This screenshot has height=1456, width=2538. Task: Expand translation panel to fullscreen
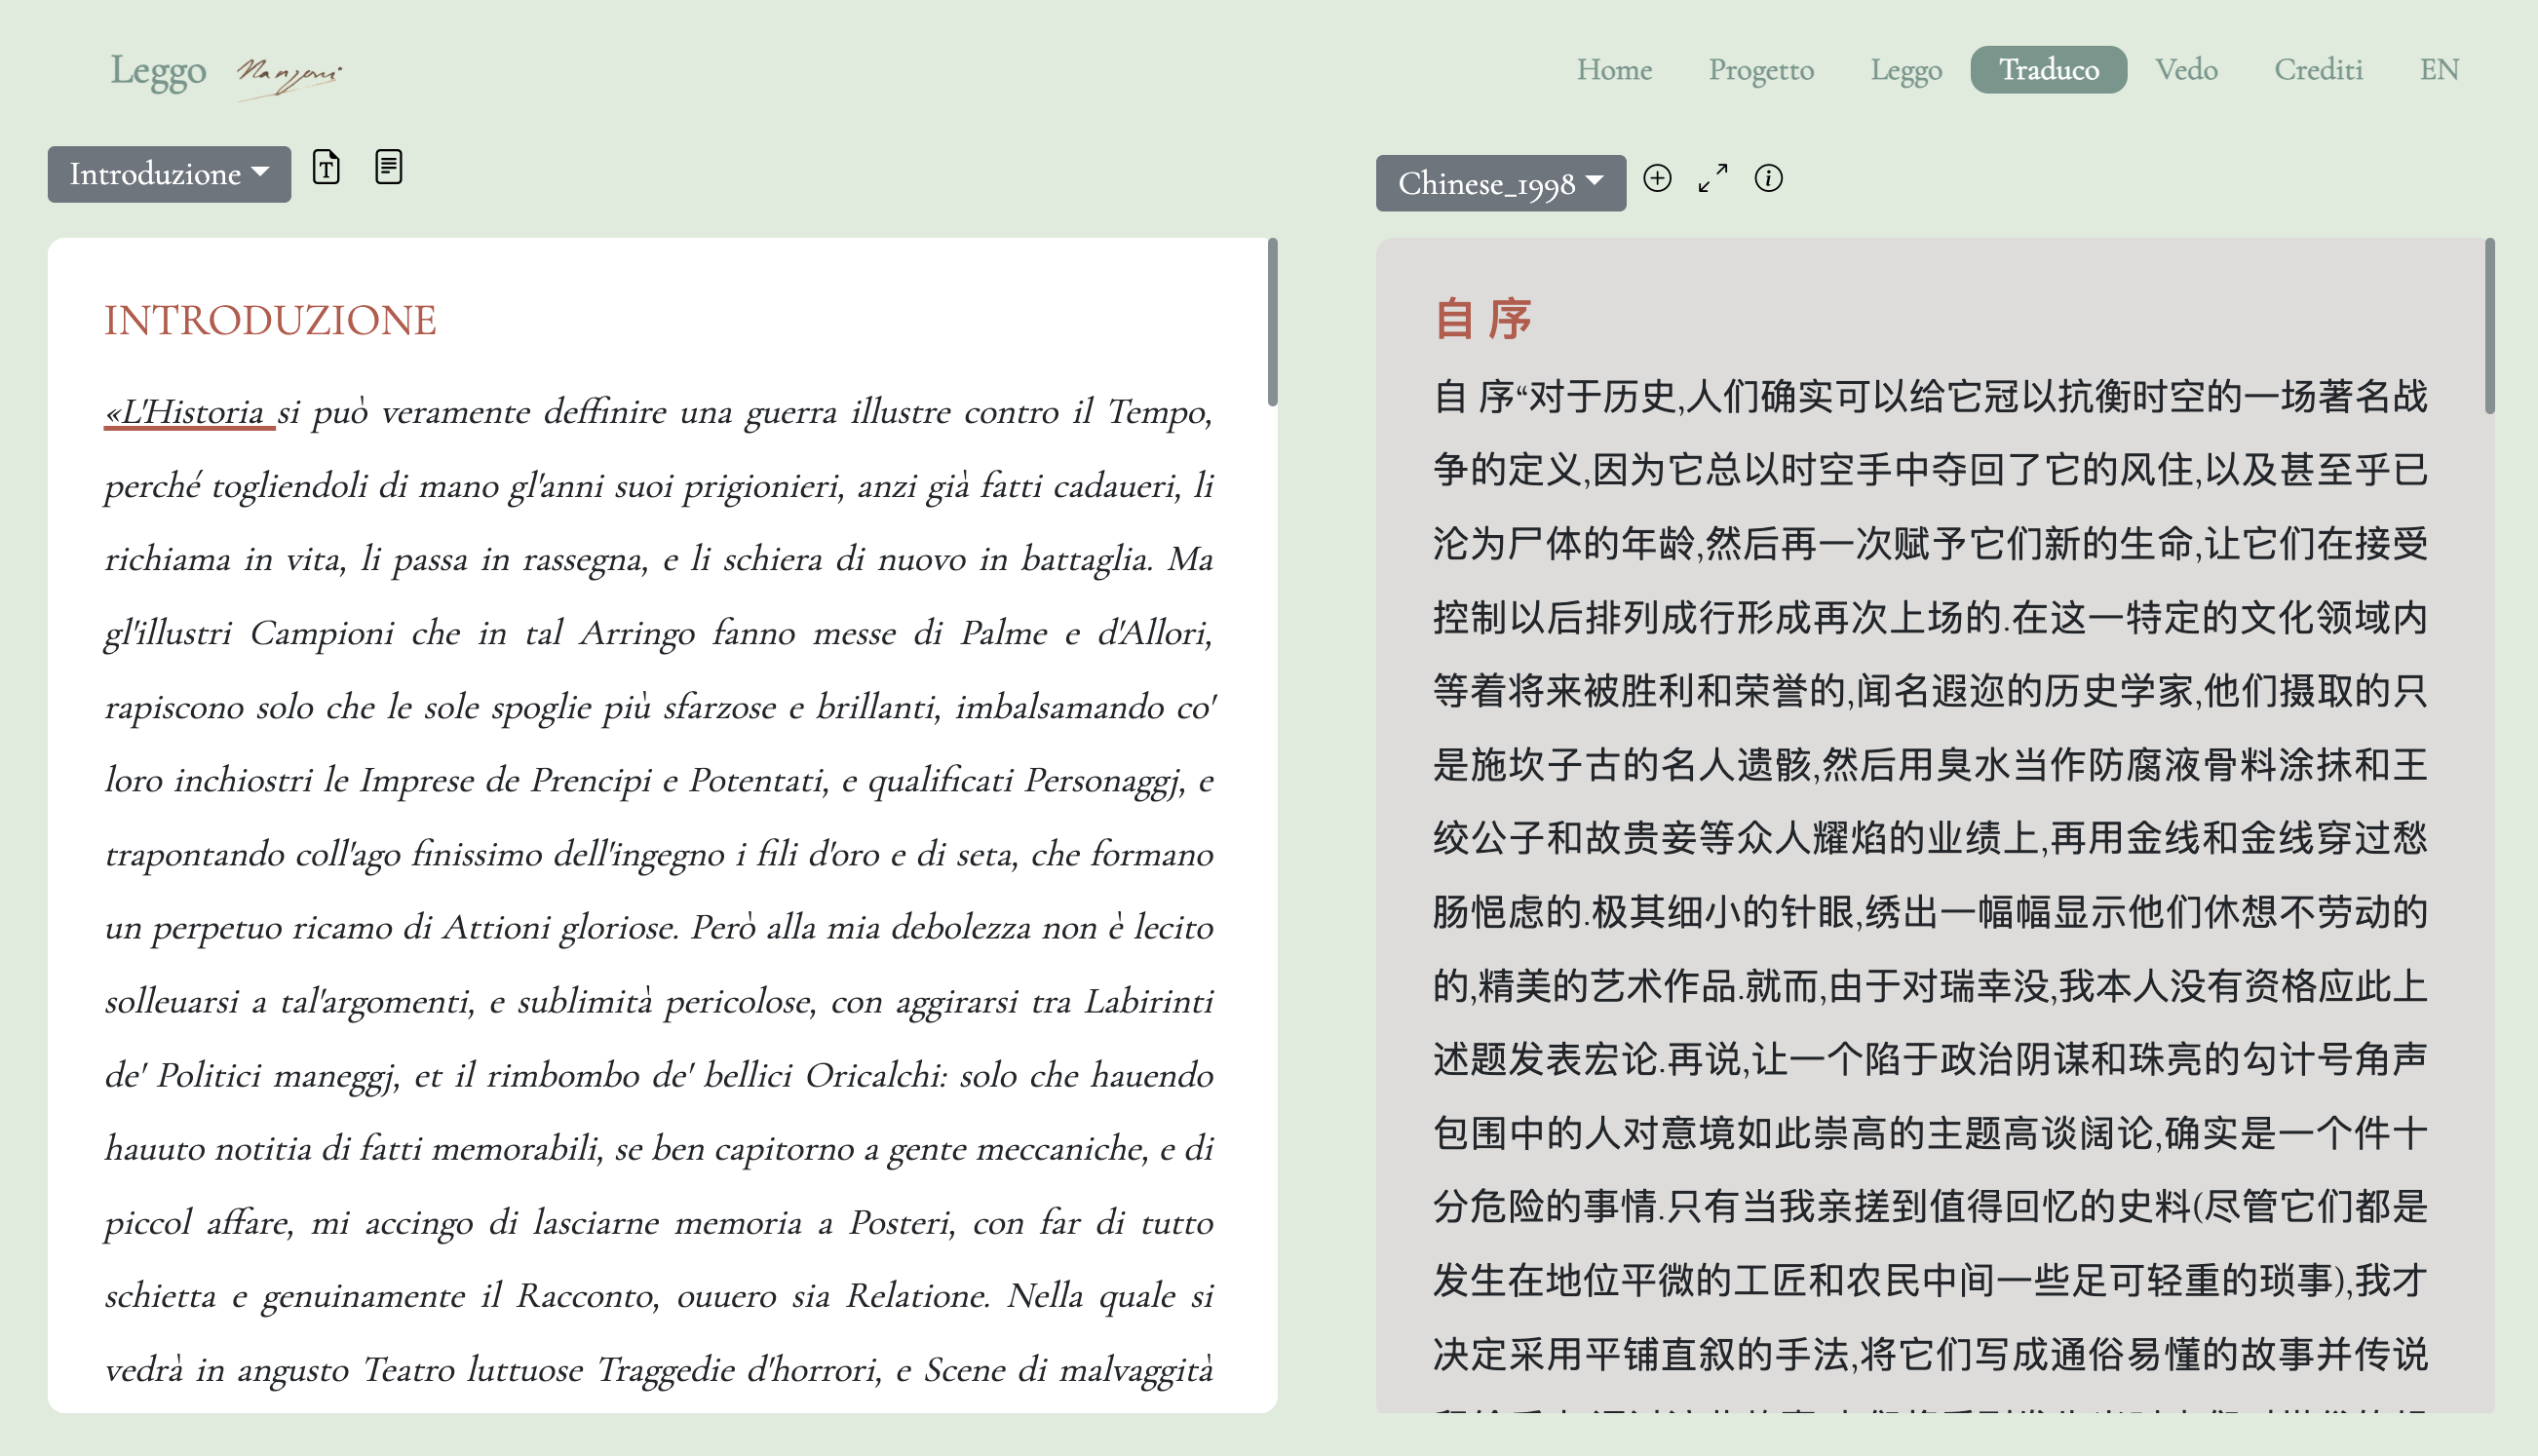pyautogui.click(x=1713, y=178)
